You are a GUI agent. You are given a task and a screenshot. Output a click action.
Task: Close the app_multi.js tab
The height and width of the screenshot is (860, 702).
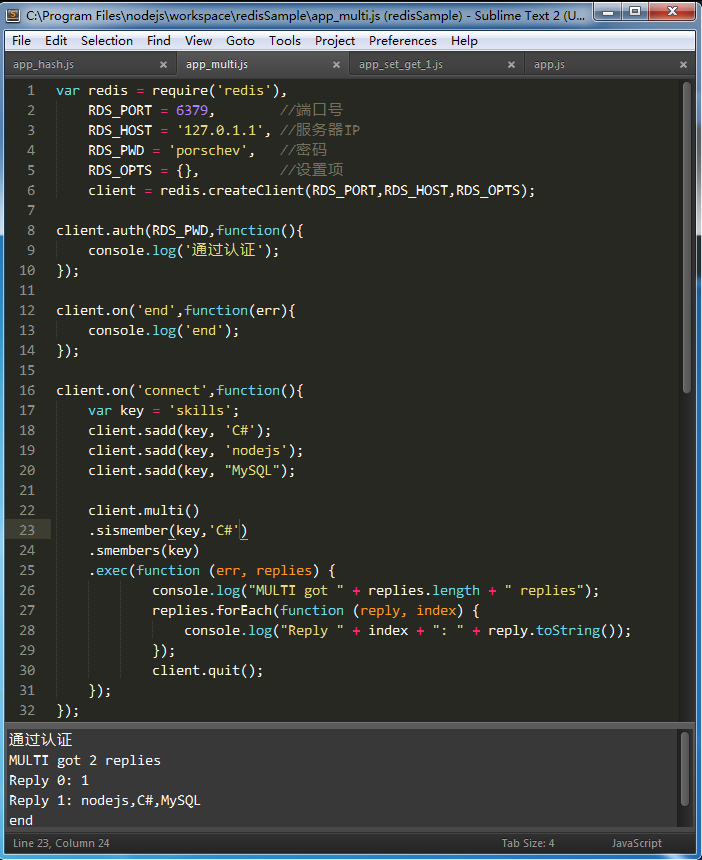coord(337,65)
